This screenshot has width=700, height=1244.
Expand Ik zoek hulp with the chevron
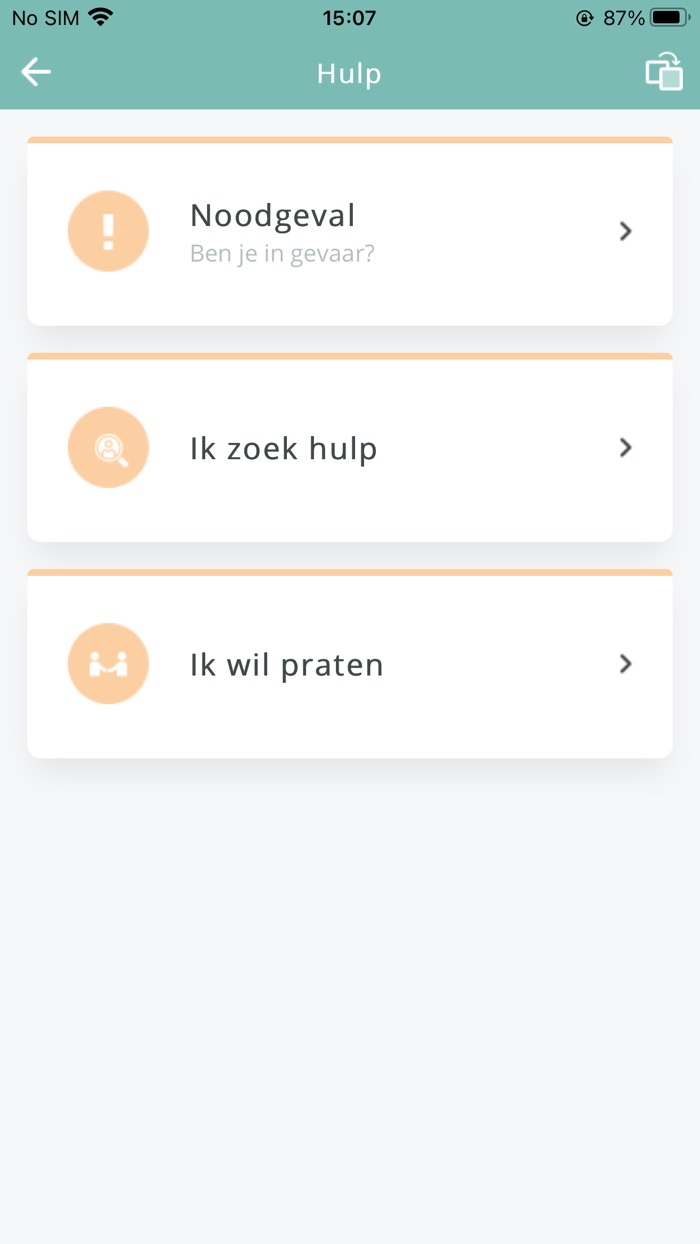[x=625, y=447]
